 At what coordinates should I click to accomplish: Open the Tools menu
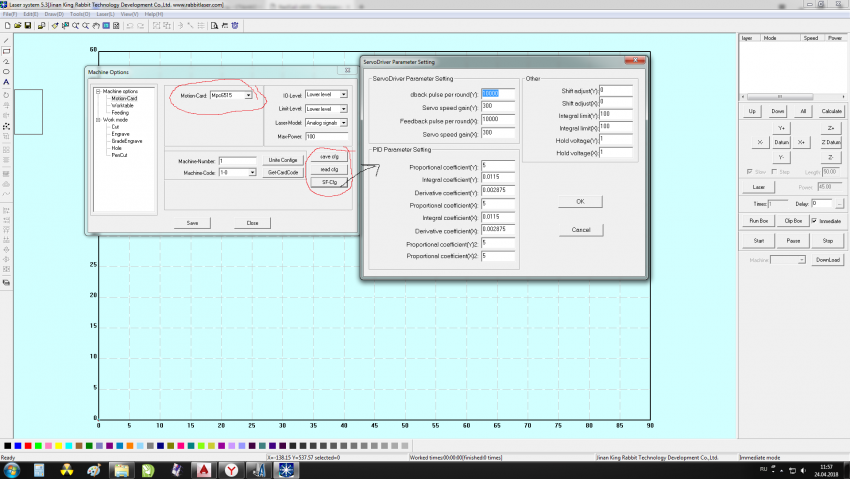tap(80, 14)
